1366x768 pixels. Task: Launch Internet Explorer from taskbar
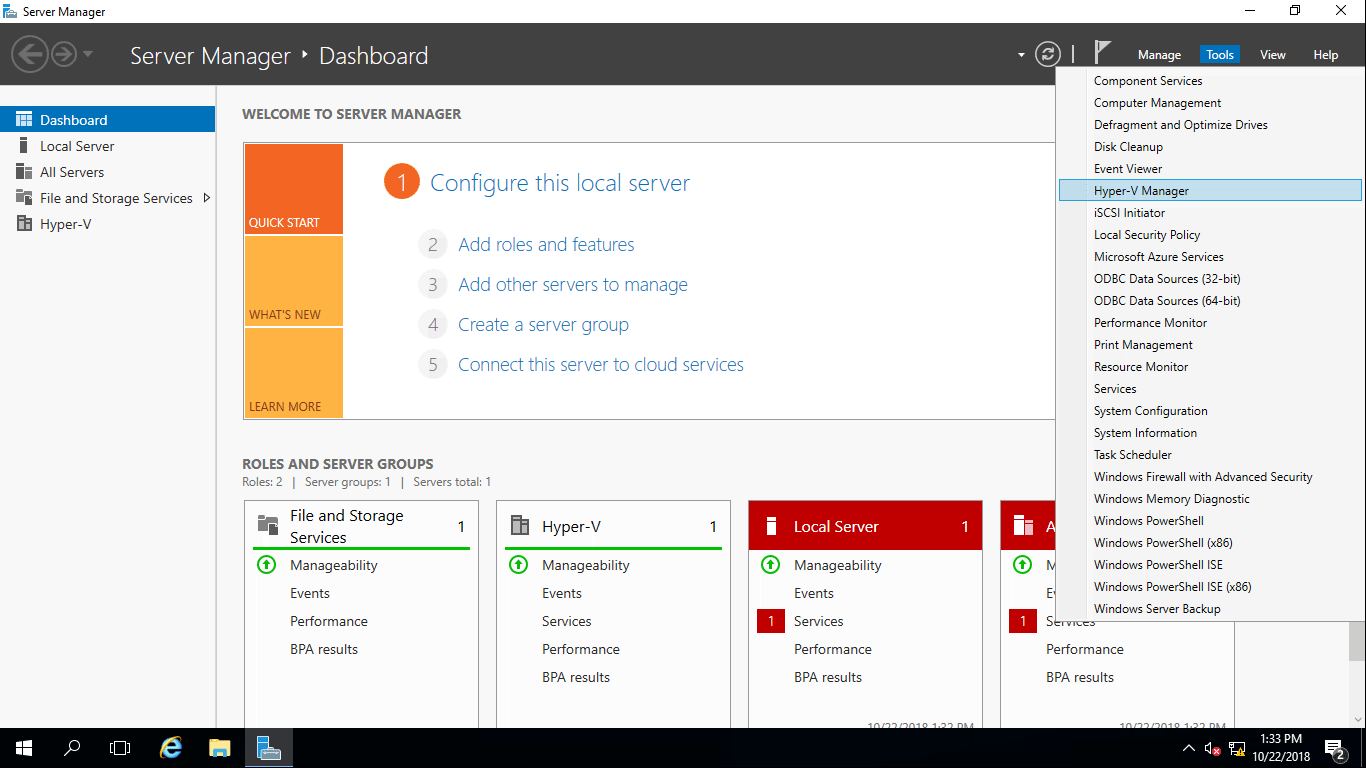pos(172,747)
